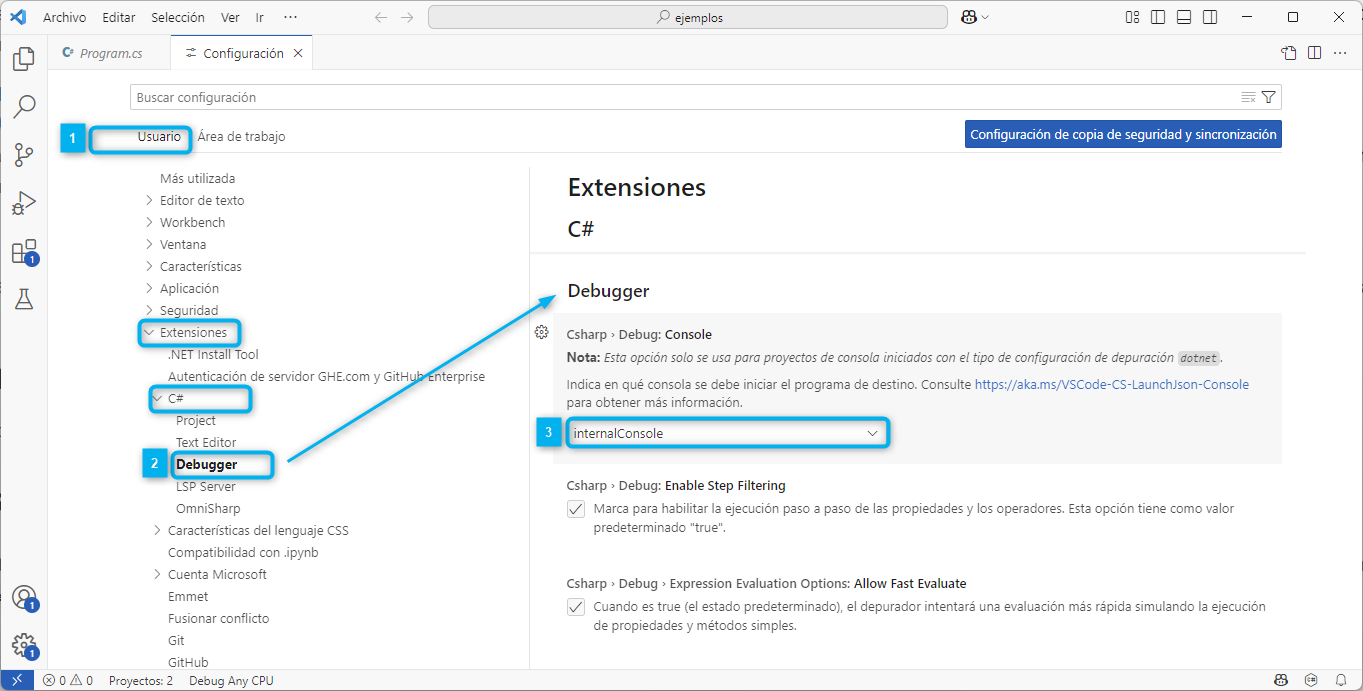Screen dimensions: 1363x691
Task: Open the Testing flask view
Action: click(x=24, y=298)
